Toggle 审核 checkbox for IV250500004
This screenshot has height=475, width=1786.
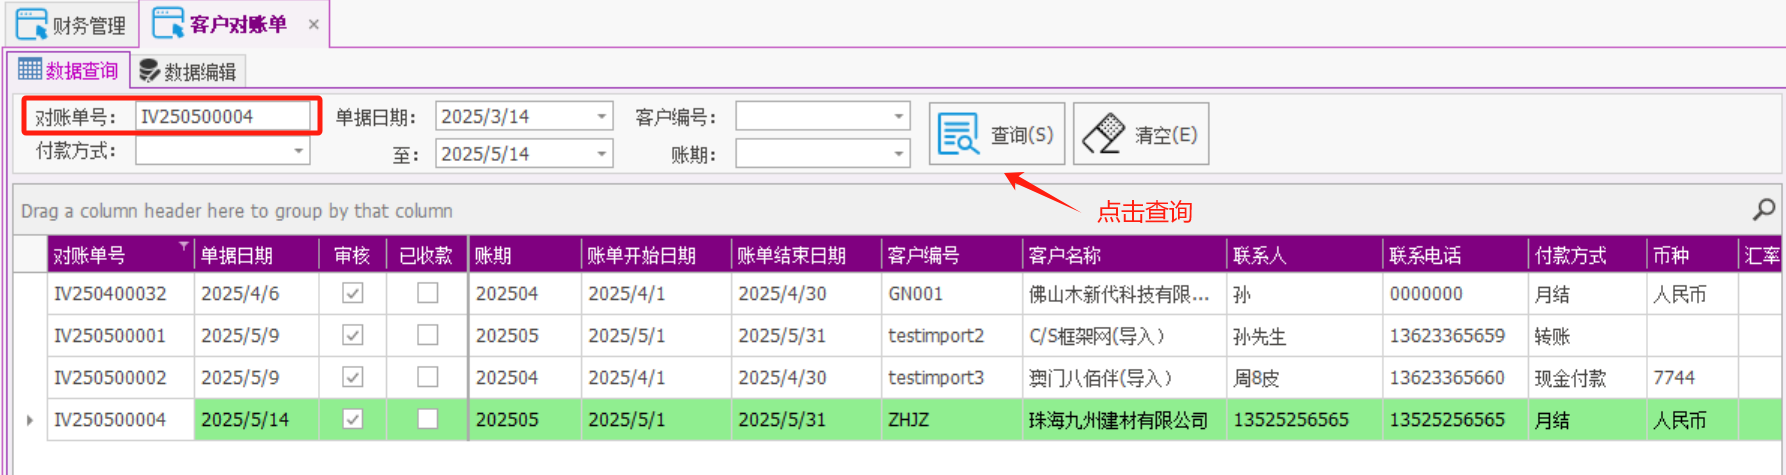352,419
